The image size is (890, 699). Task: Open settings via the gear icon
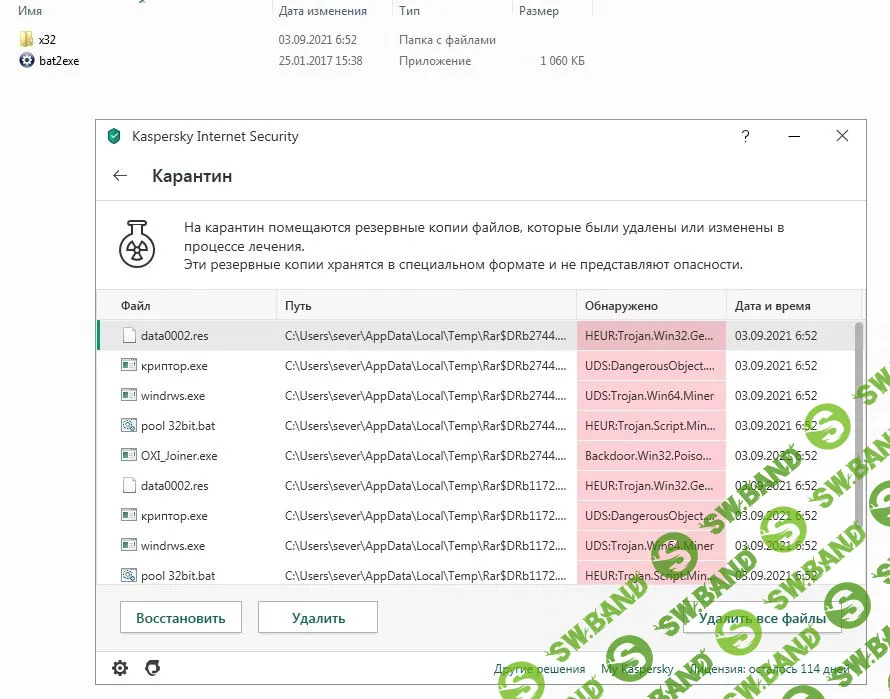(x=120, y=668)
